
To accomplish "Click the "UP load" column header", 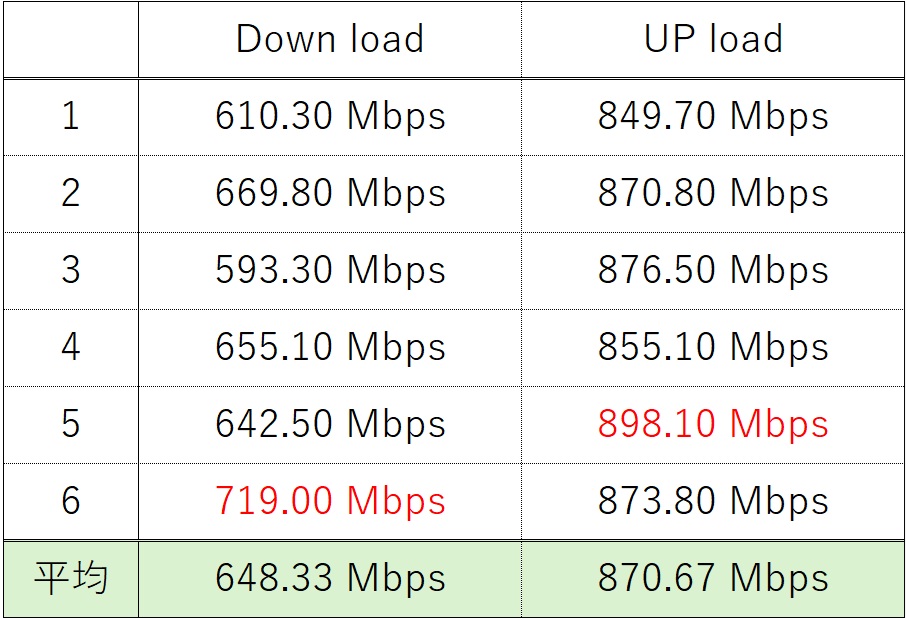I will pyautogui.click(x=713, y=40).
